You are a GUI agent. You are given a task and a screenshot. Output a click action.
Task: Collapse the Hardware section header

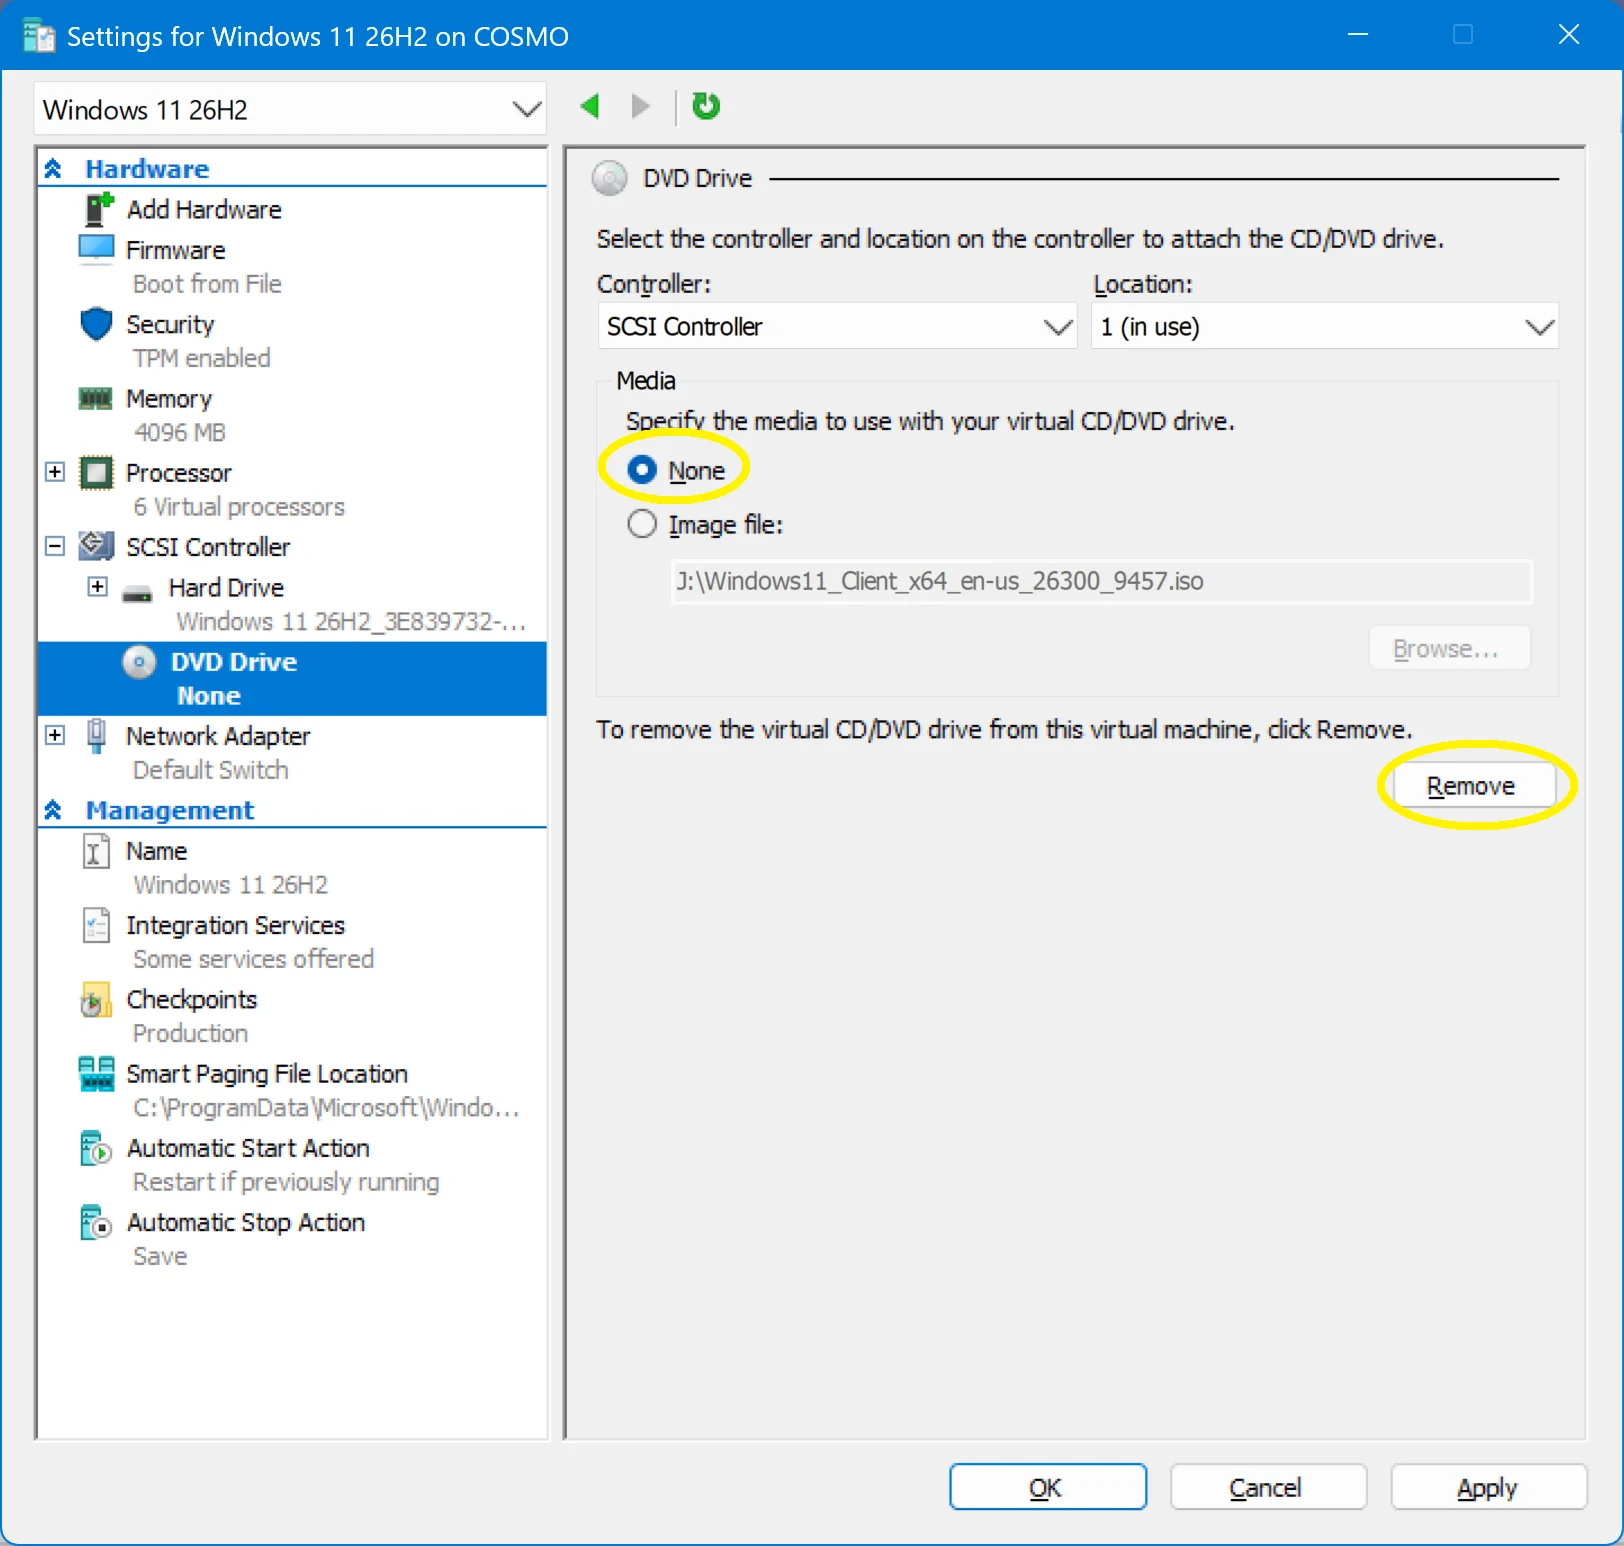[x=54, y=168]
